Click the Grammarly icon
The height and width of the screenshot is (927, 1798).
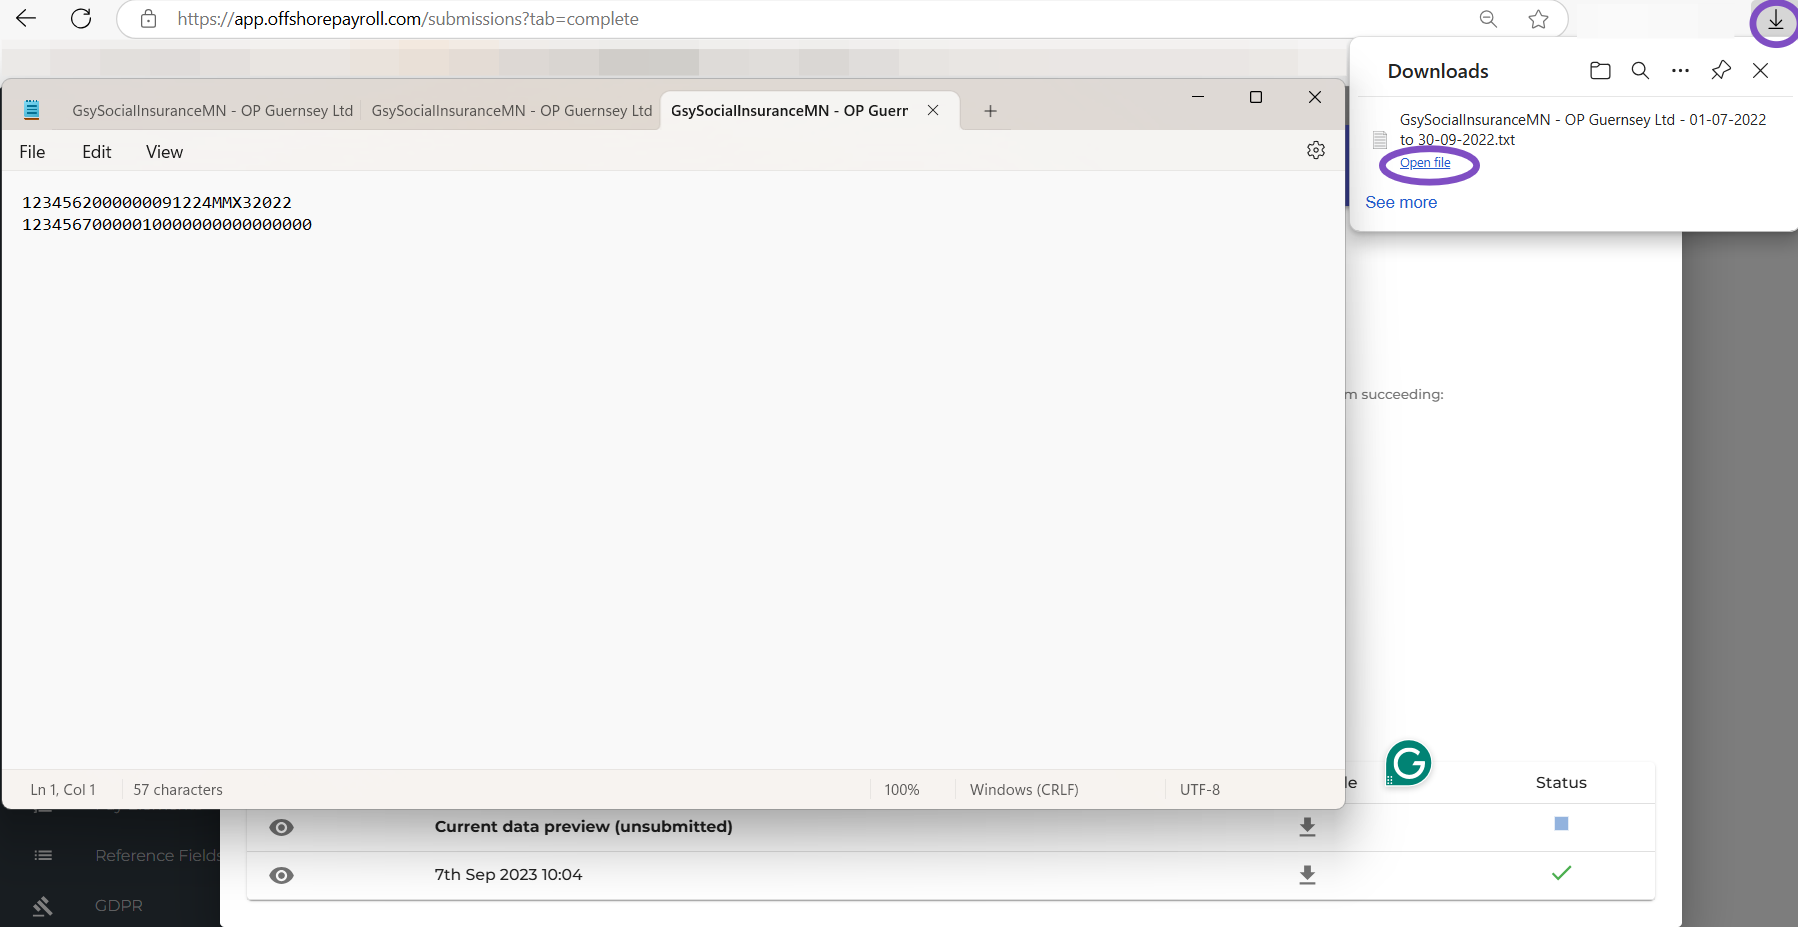pos(1408,763)
